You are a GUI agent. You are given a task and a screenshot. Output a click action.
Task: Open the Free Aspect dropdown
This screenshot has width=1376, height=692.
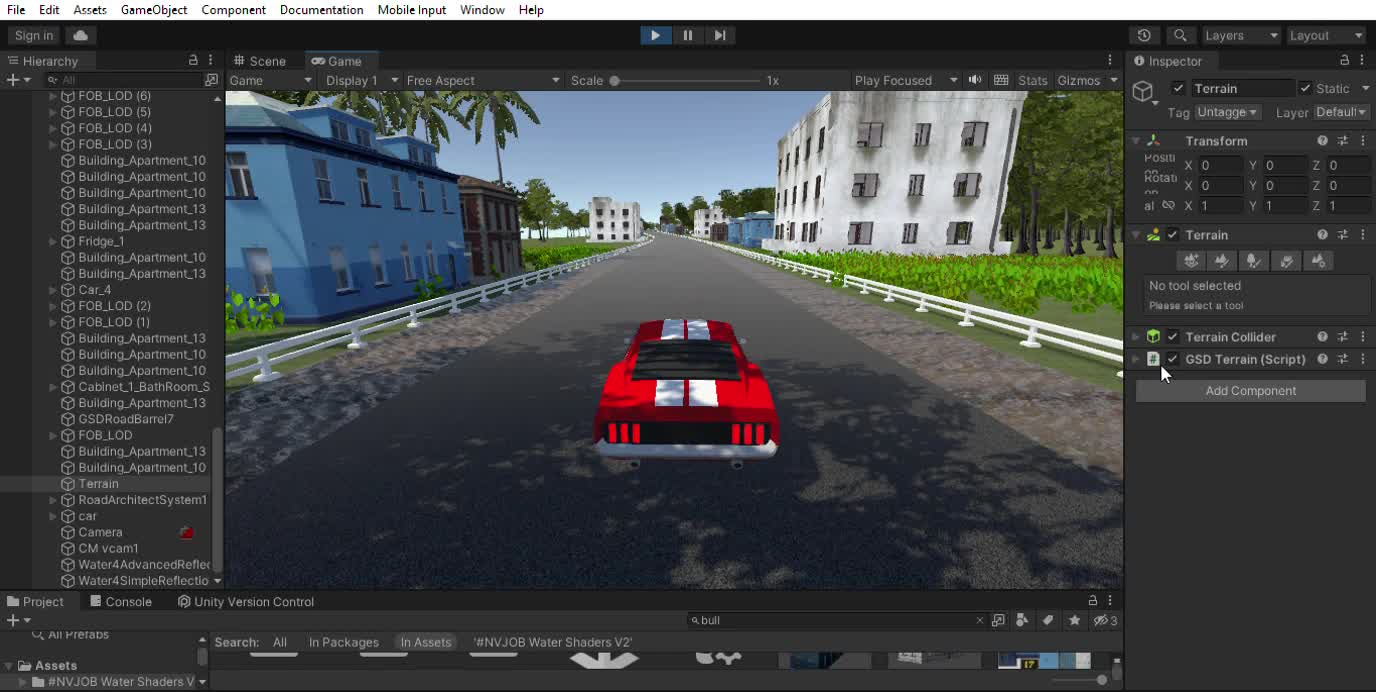483,80
